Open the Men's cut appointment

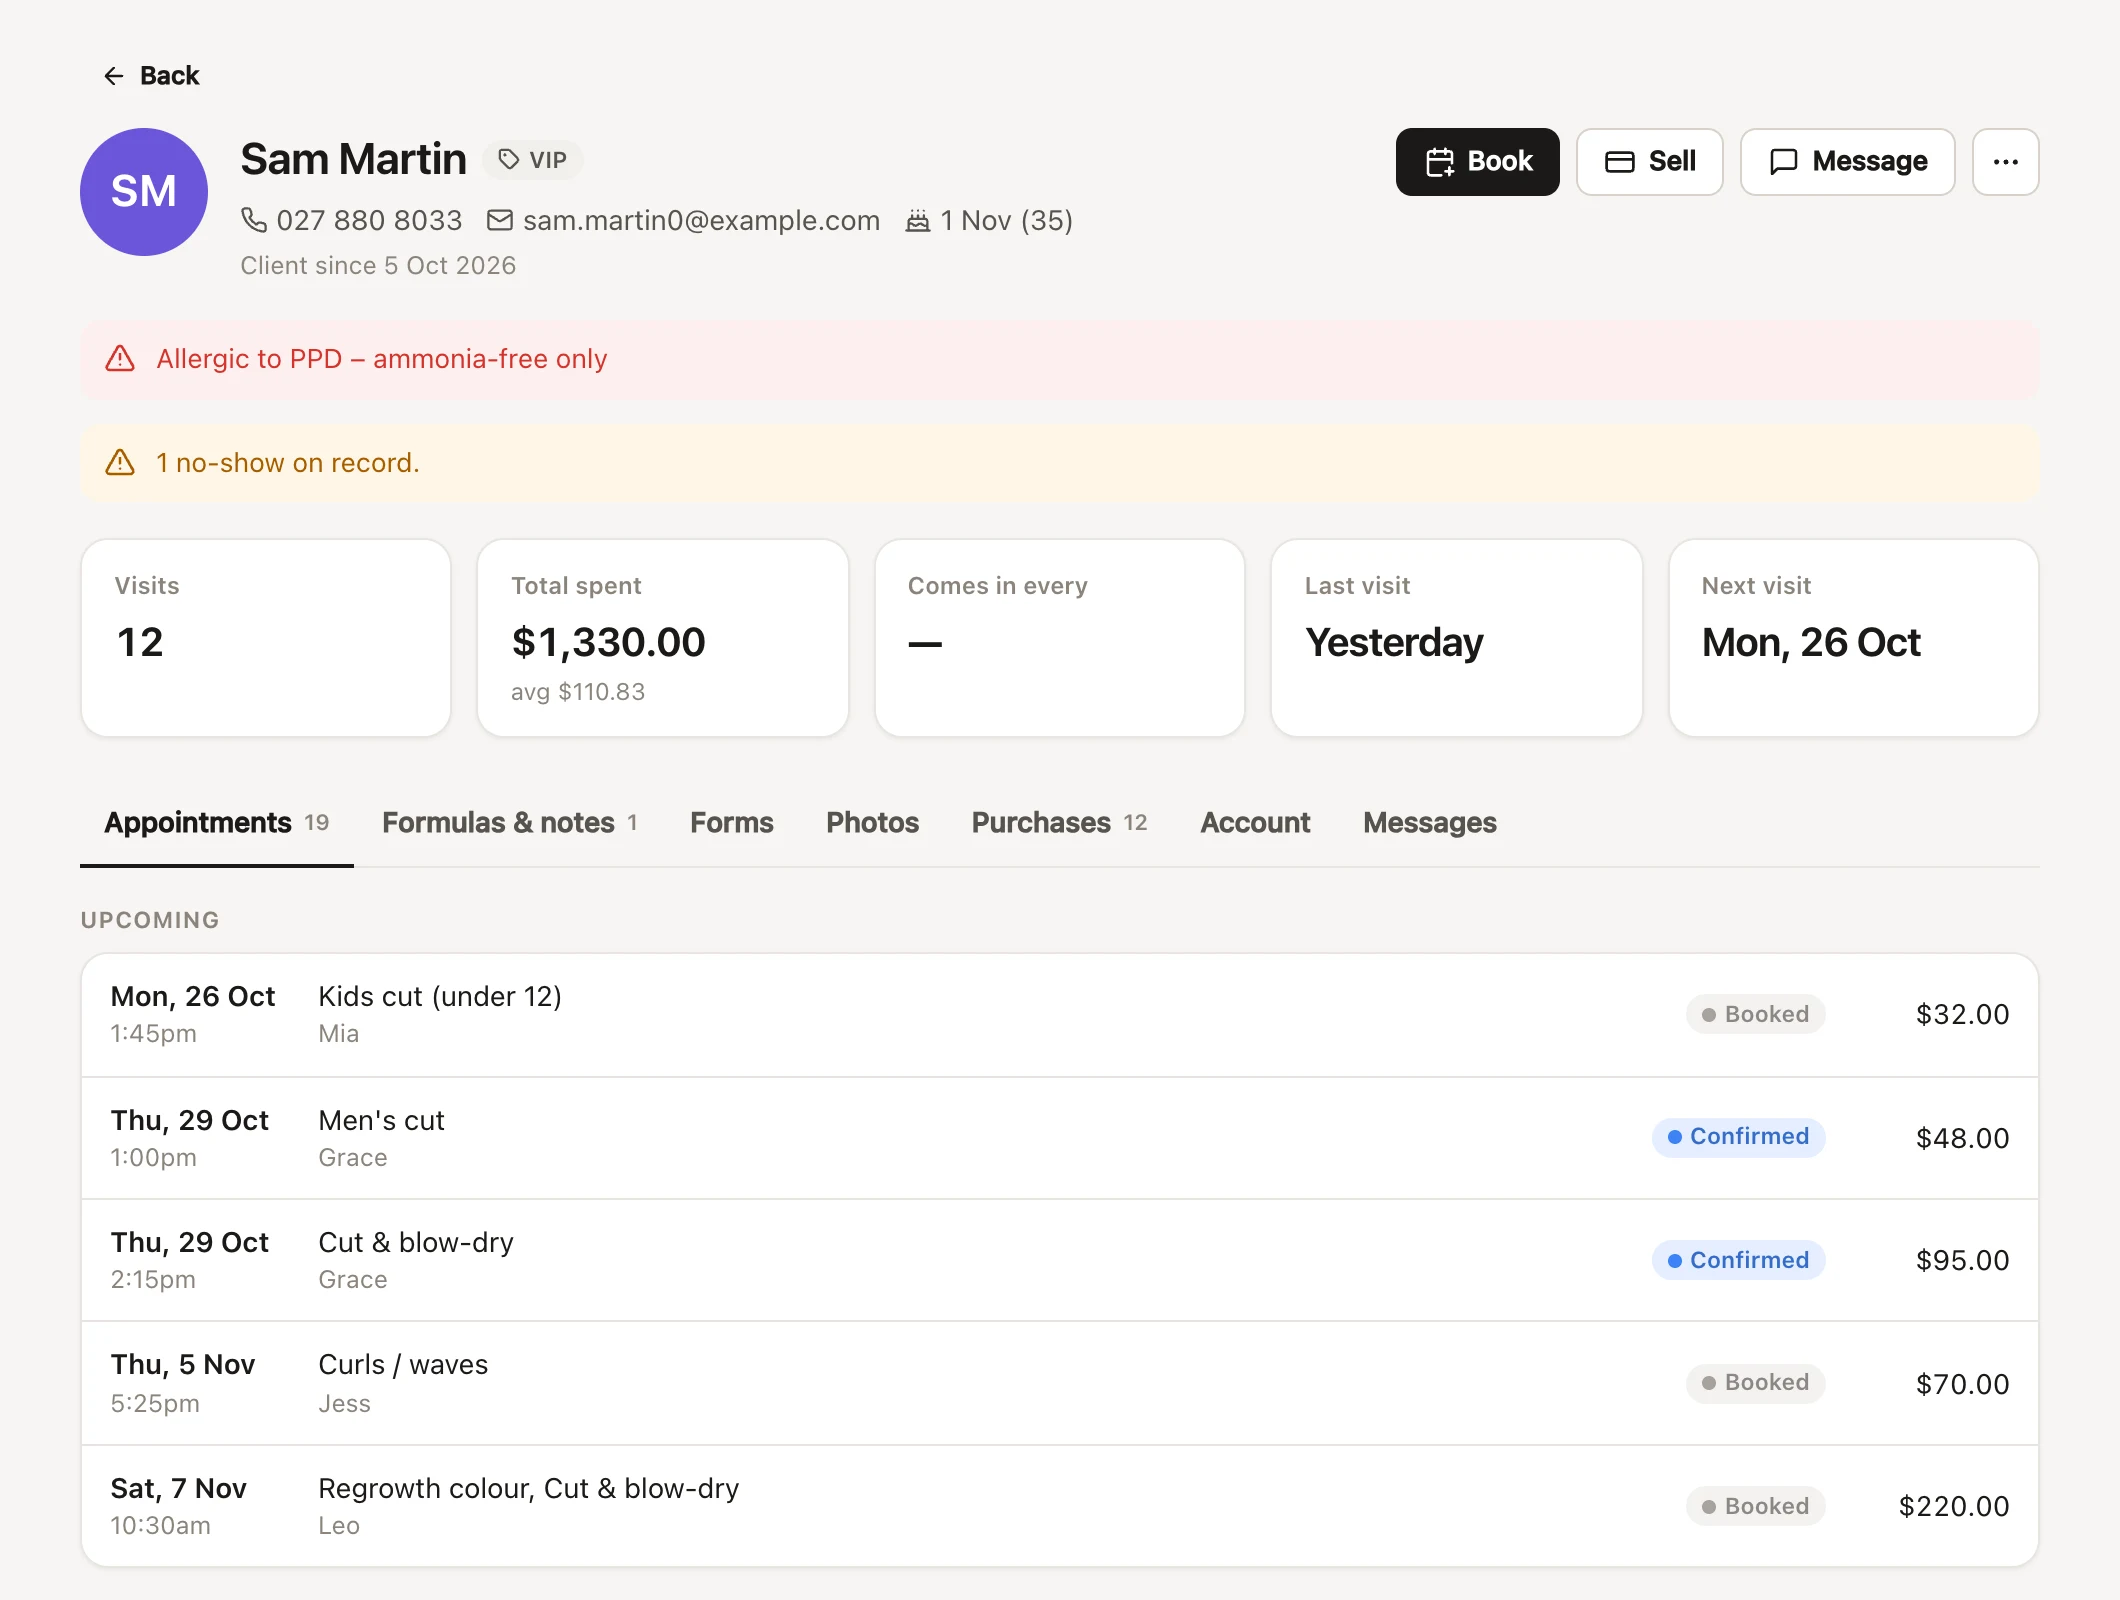(x=1060, y=1138)
